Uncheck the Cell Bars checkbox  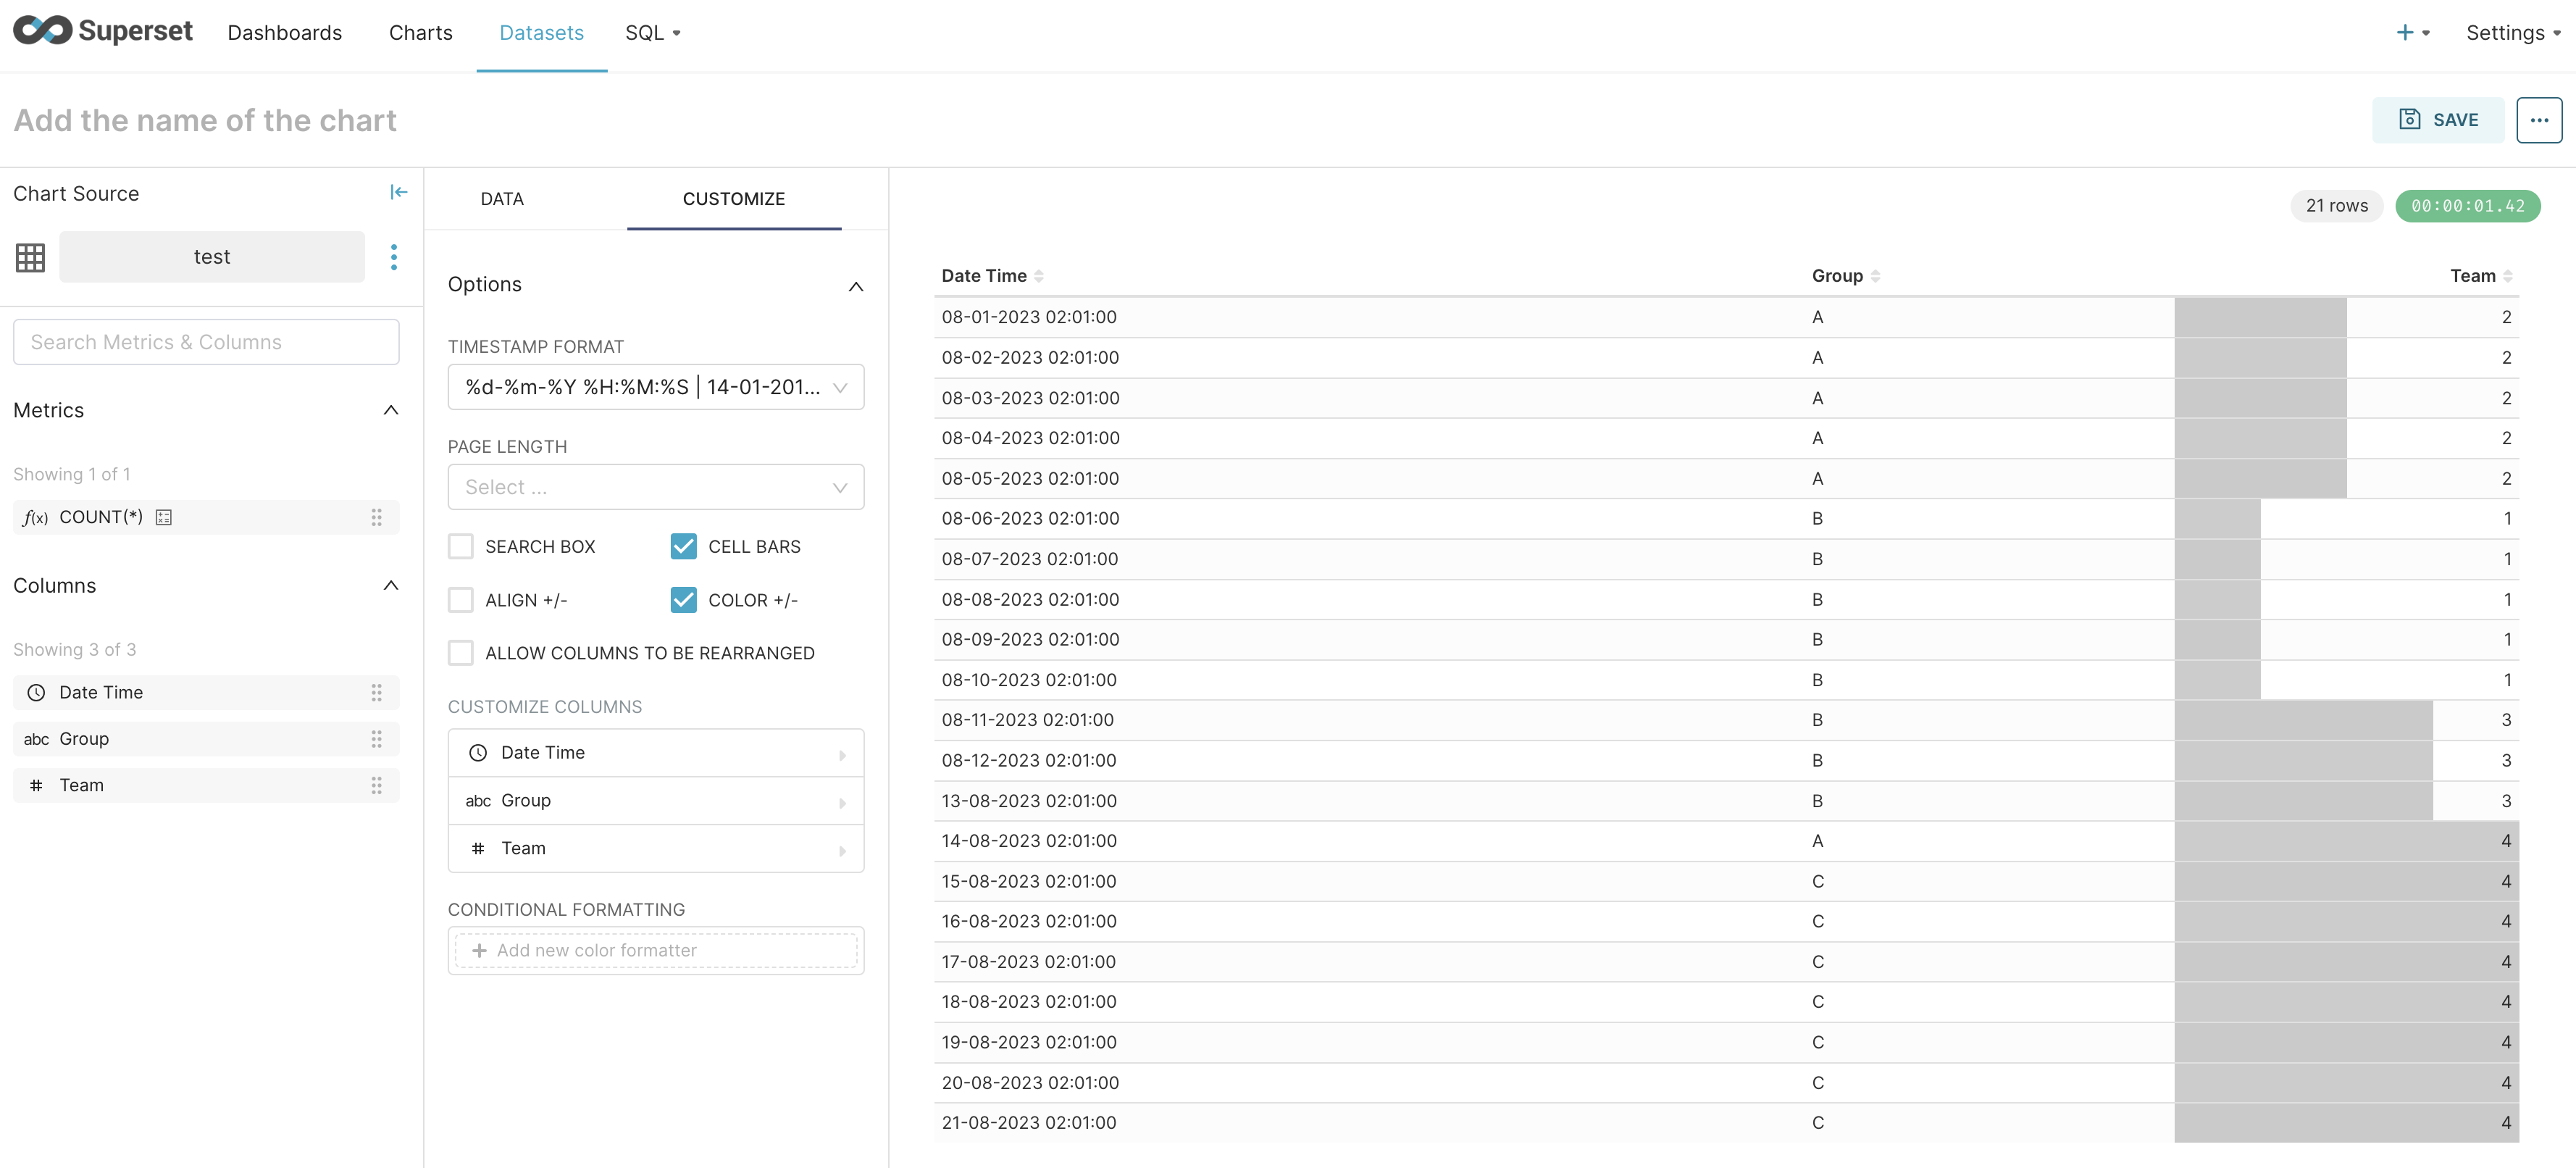(683, 546)
